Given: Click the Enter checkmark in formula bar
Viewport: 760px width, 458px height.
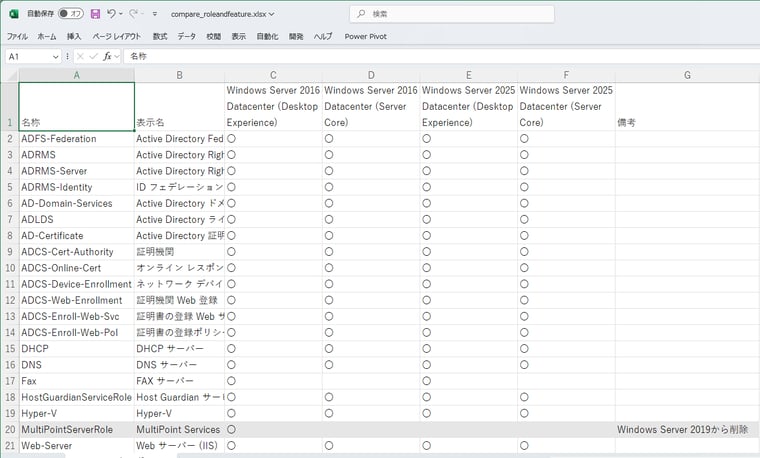Looking at the screenshot, I should pyautogui.click(x=93, y=57).
